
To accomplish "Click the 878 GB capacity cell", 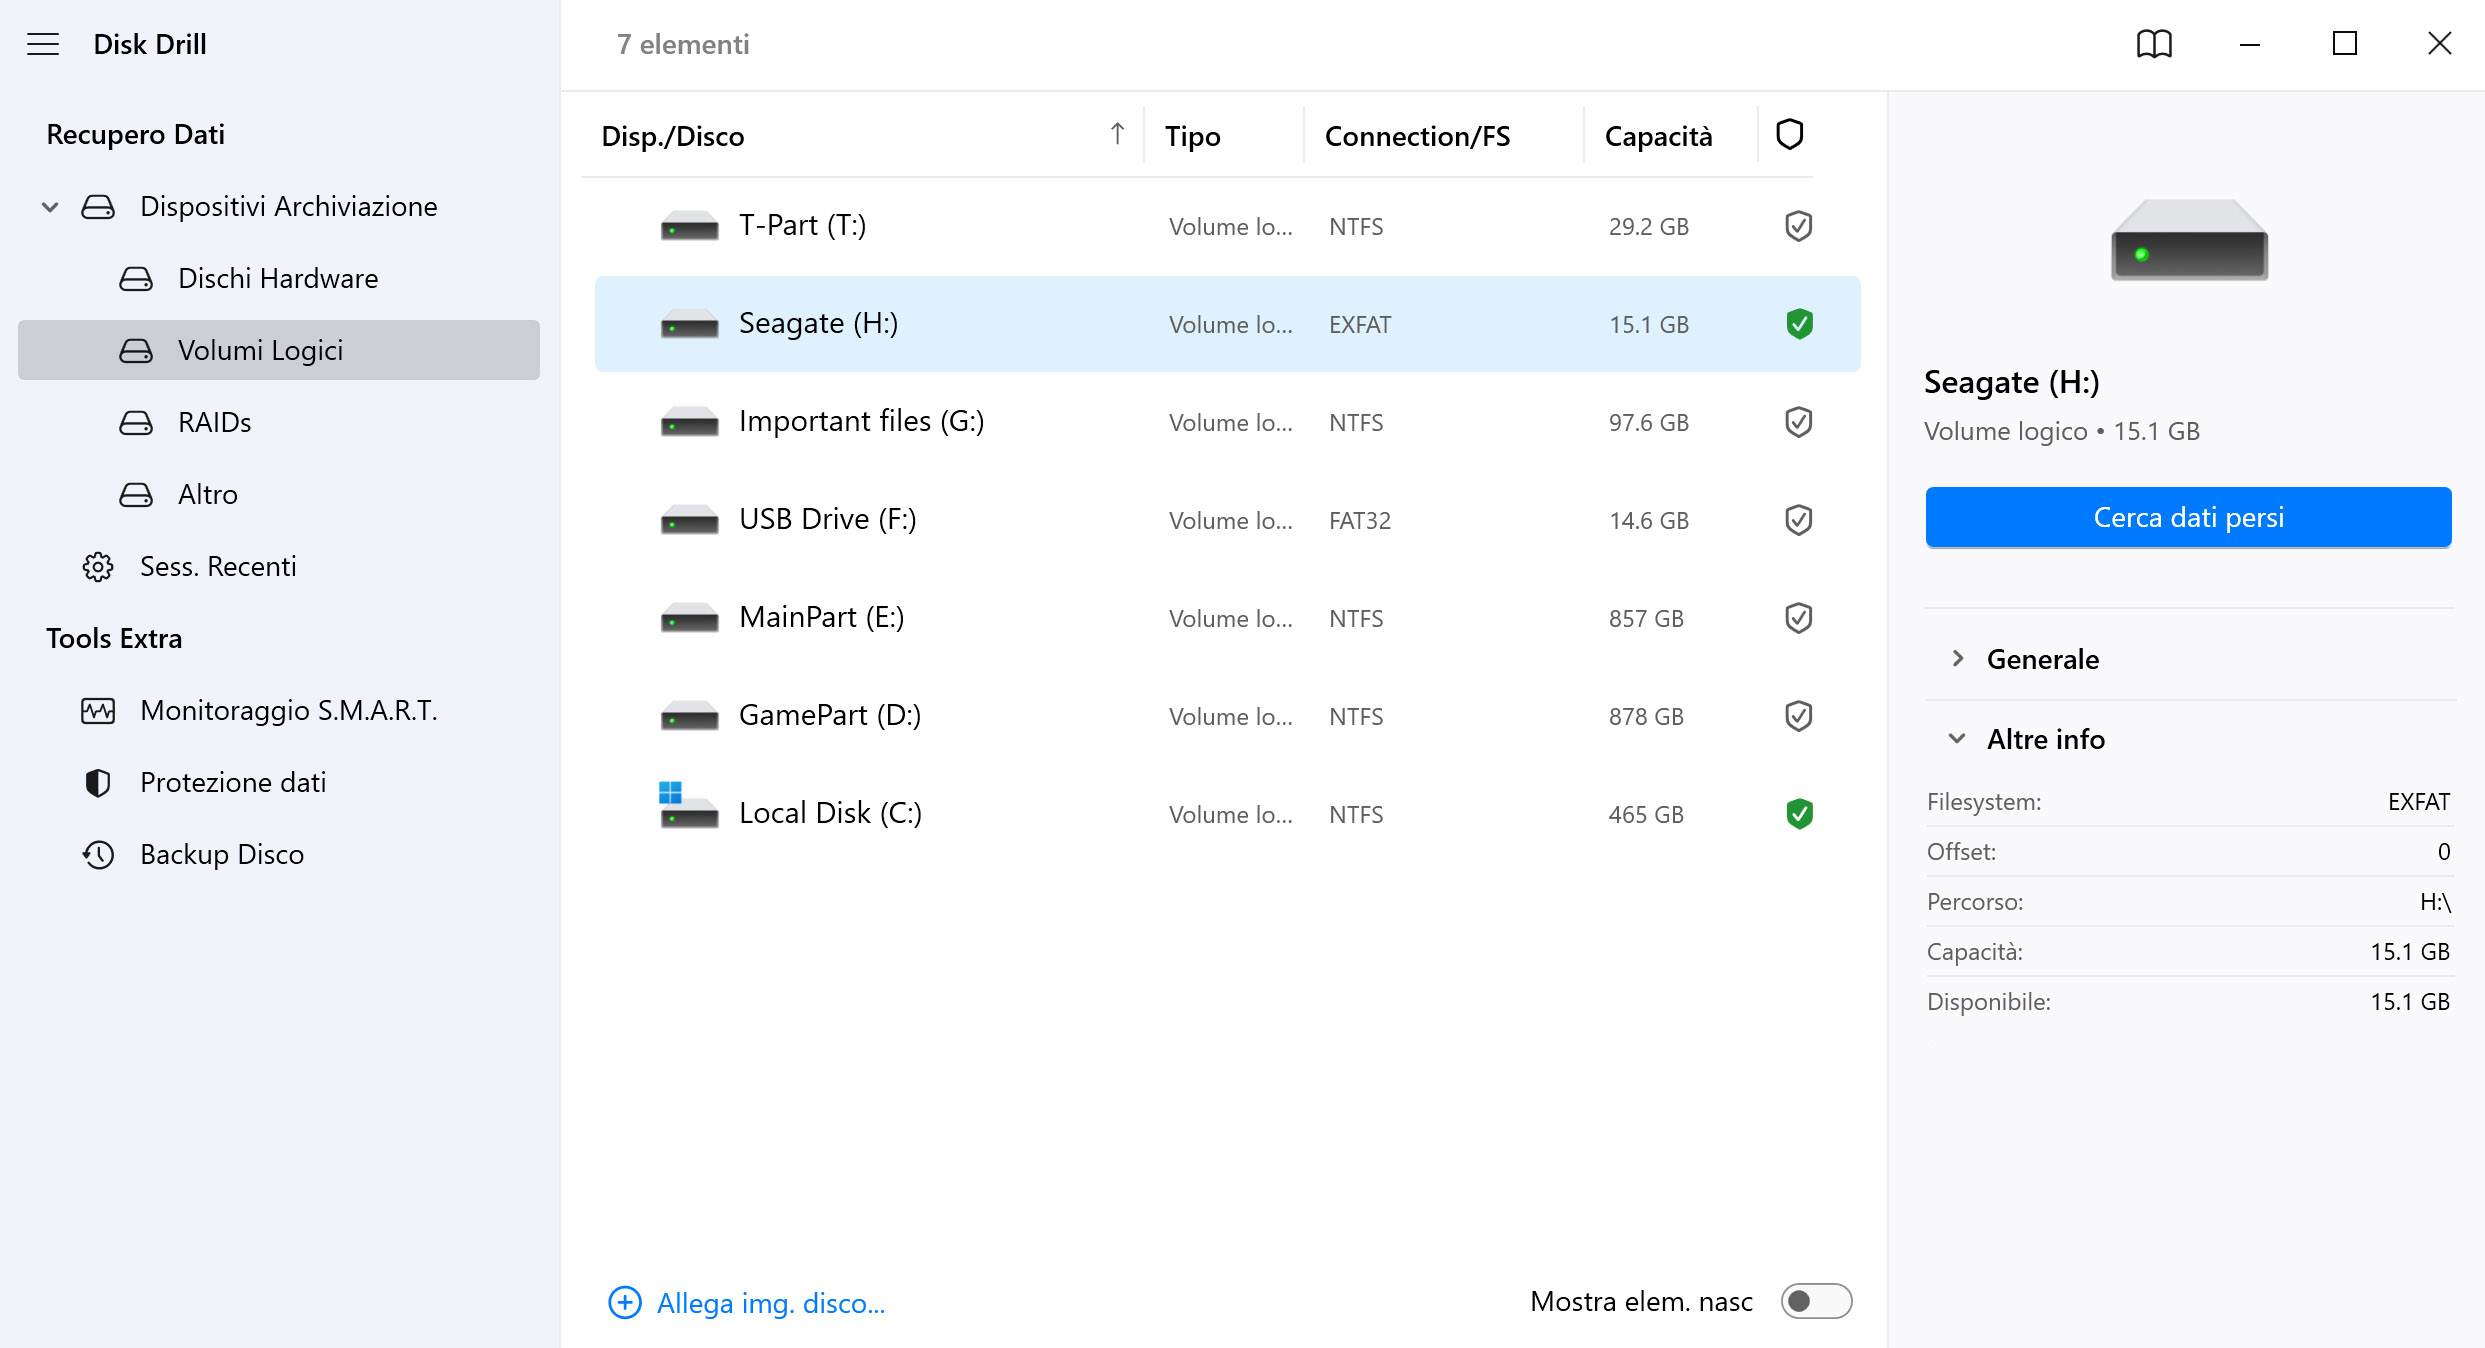I will [1646, 717].
